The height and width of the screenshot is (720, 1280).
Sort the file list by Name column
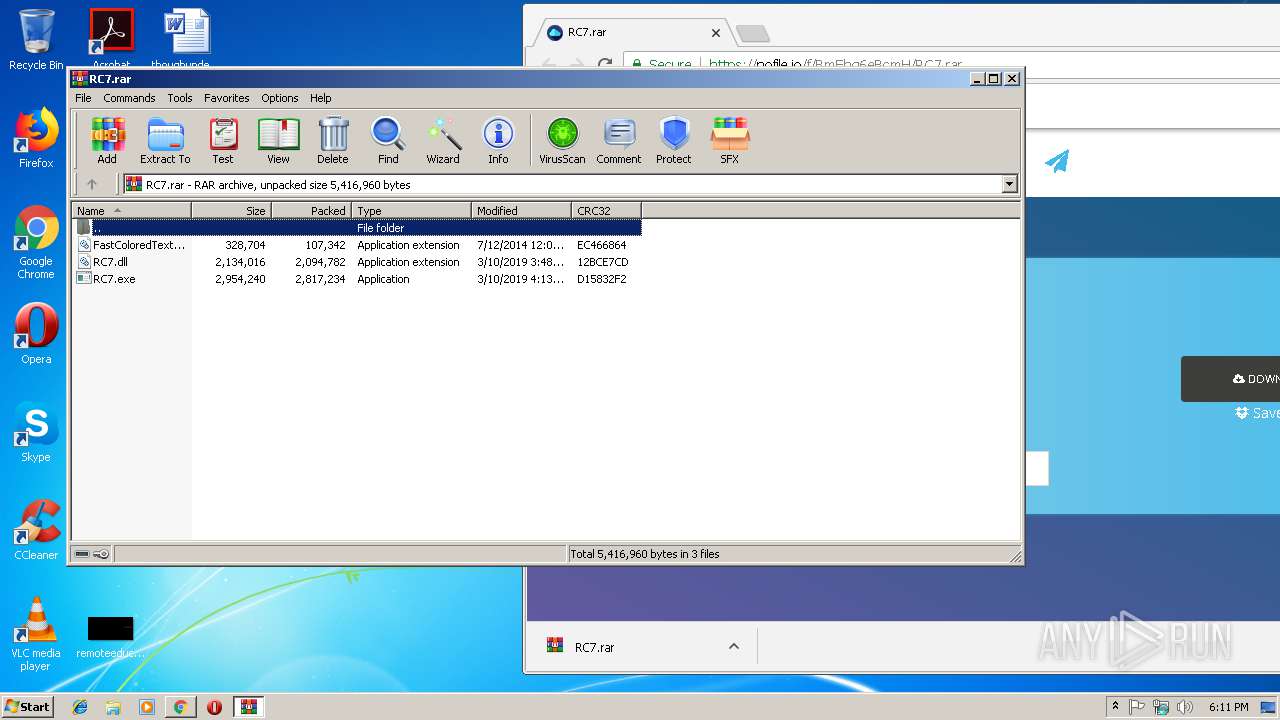131,210
